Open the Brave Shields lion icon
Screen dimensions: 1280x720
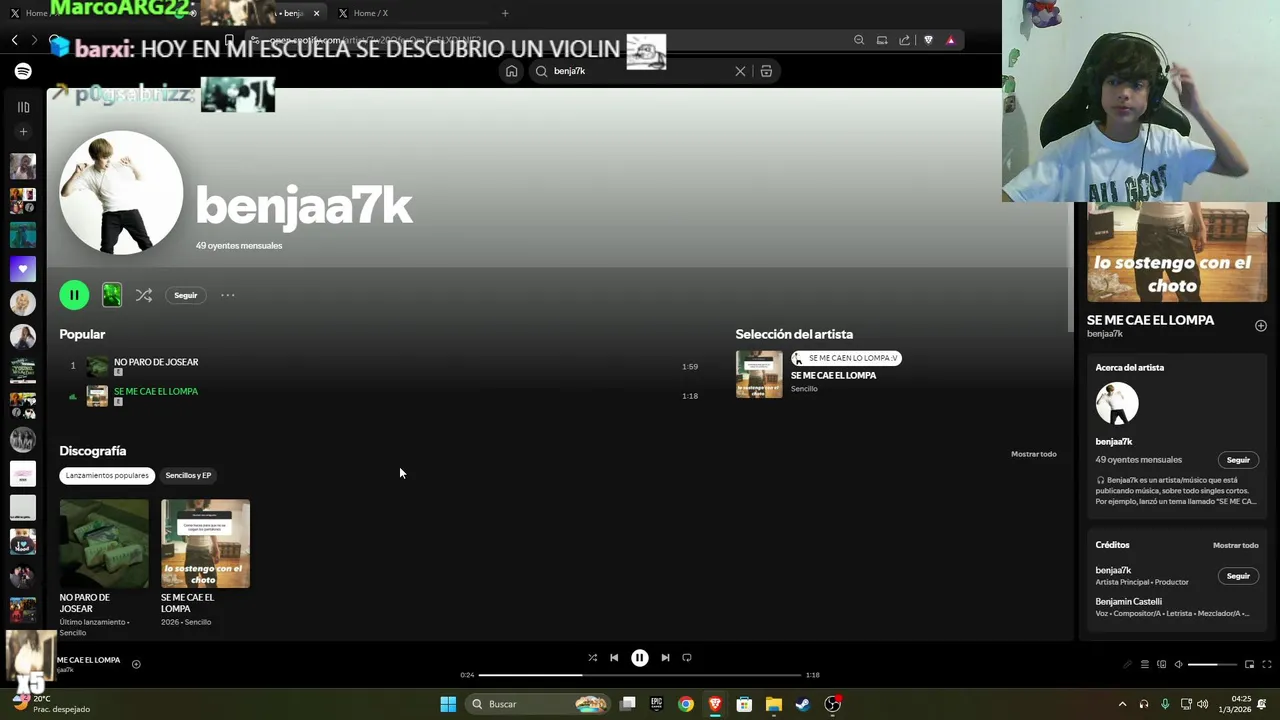[x=928, y=40]
